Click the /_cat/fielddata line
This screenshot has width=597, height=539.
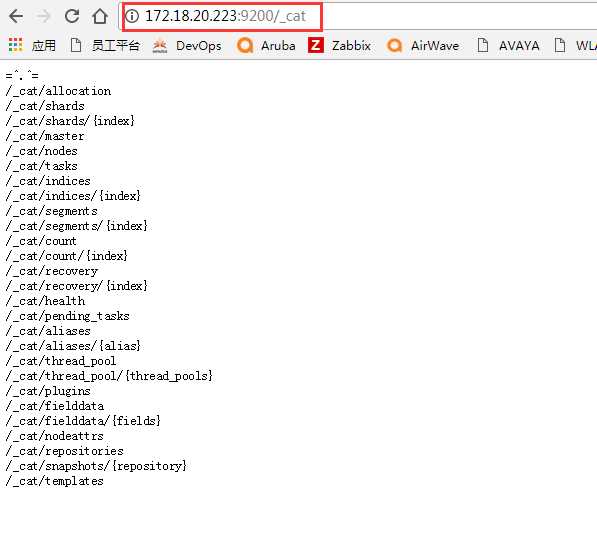(55, 406)
